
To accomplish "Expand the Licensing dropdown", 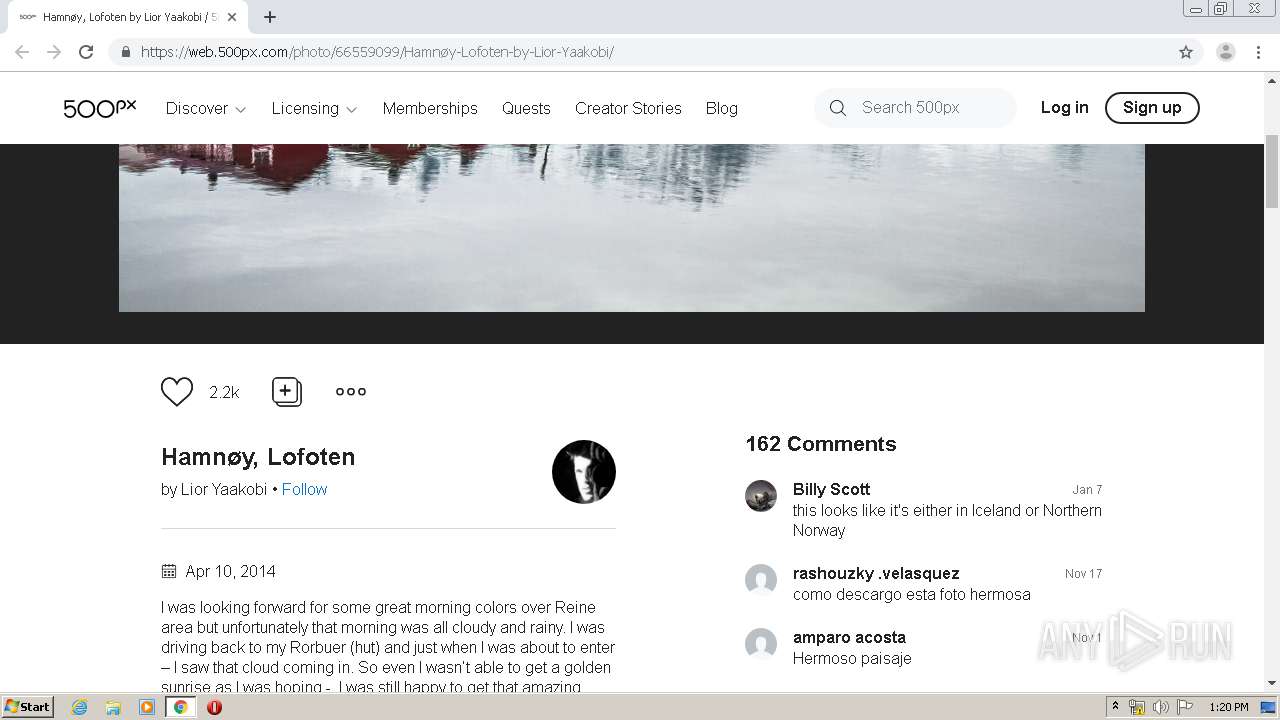I will tap(314, 108).
